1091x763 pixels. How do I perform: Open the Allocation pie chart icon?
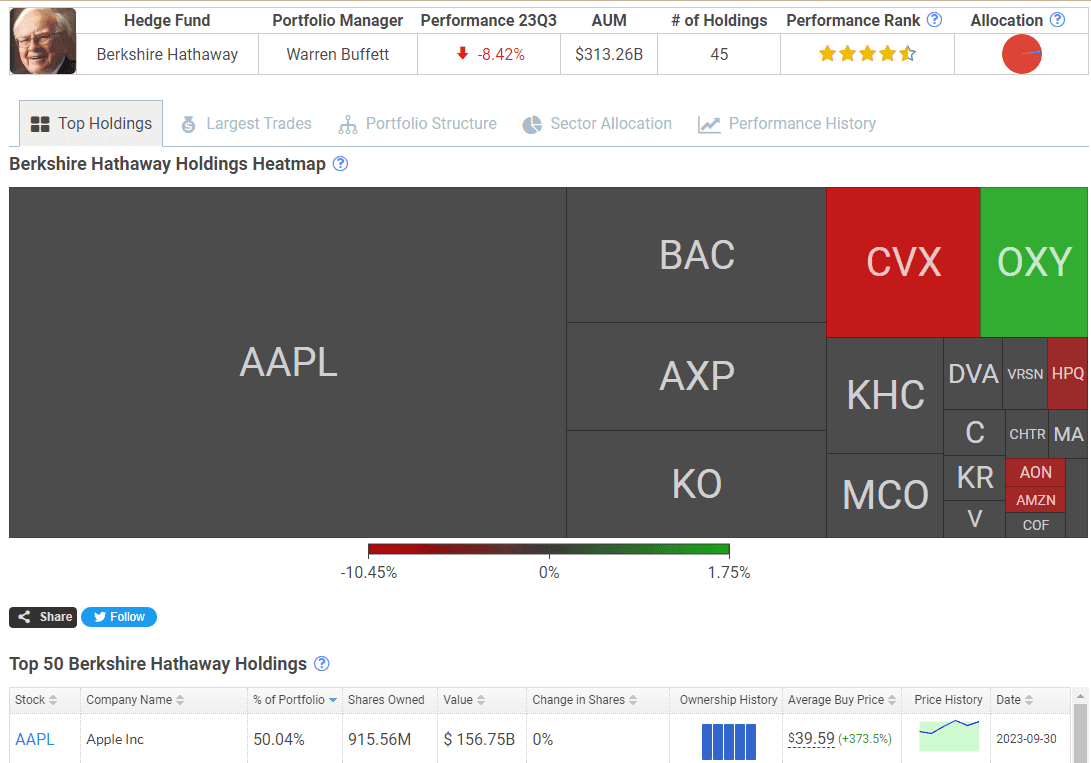[x=1021, y=54]
